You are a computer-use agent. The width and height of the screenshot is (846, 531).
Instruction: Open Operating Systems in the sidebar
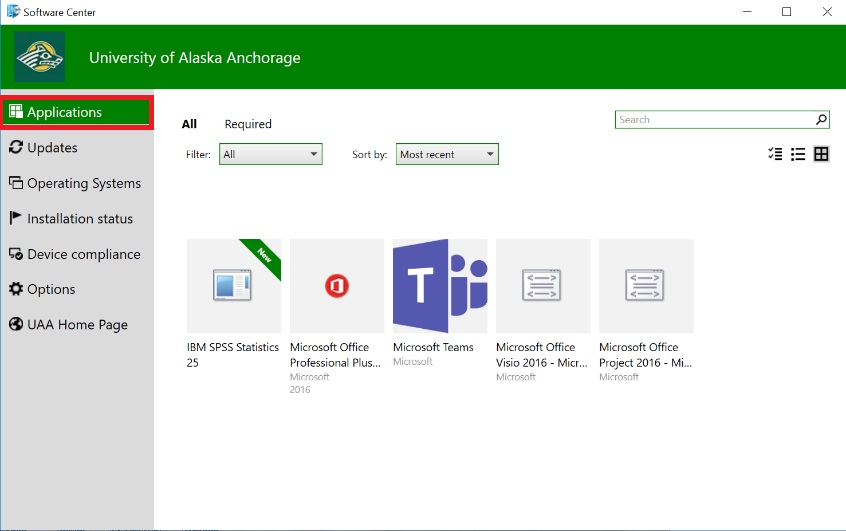[x=83, y=184]
